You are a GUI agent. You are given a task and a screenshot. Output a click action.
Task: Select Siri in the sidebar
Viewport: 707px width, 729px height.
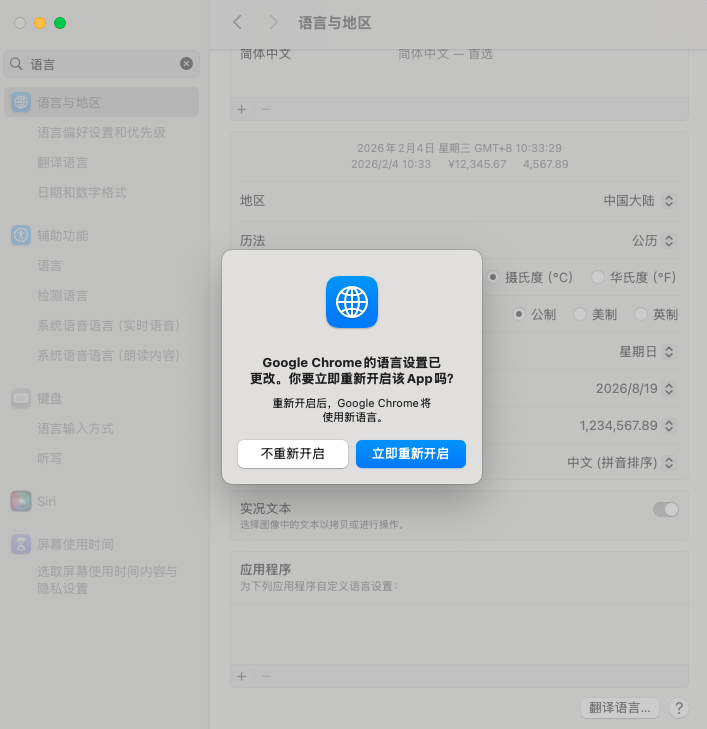[46, 501]
